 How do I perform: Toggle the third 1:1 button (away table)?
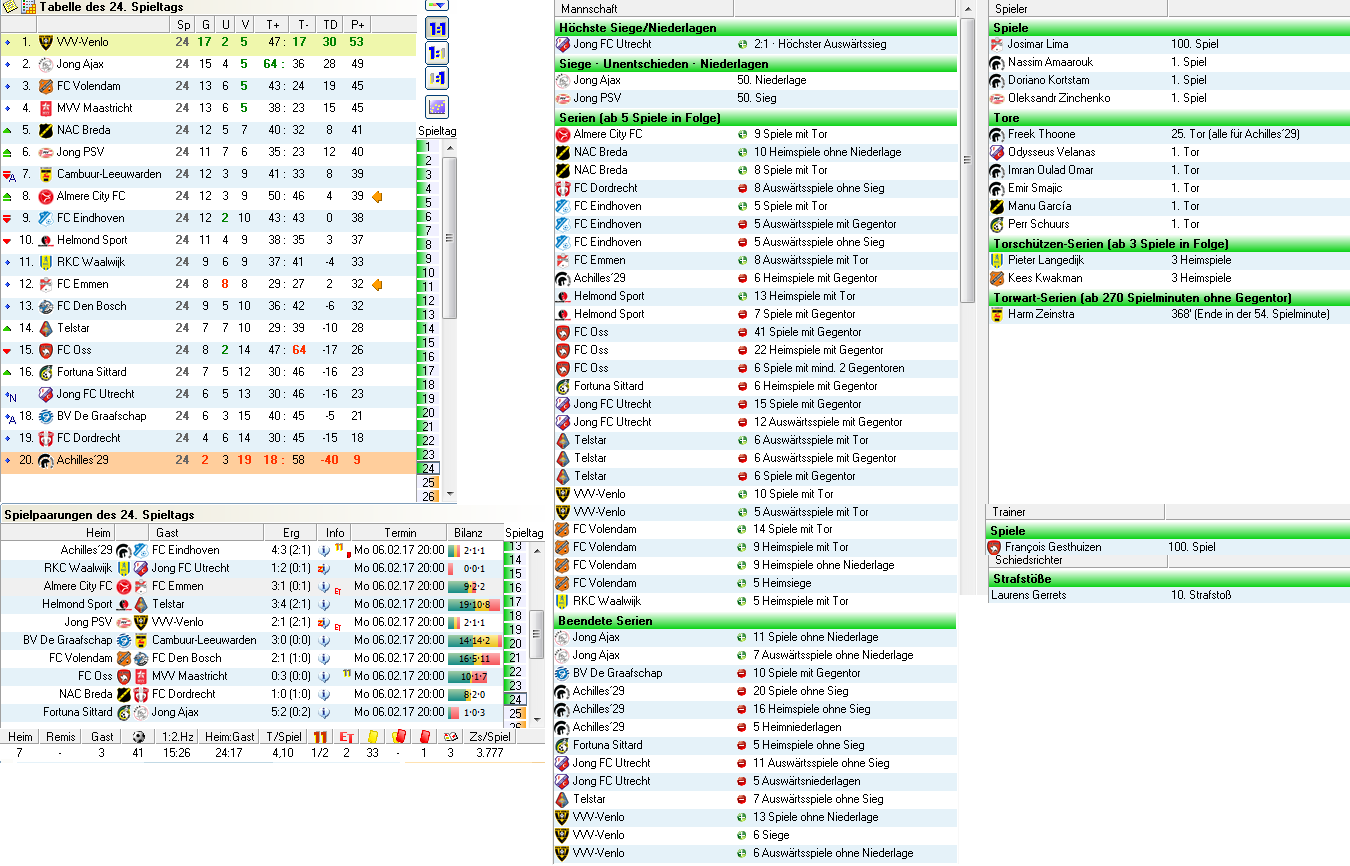(437, 79)
